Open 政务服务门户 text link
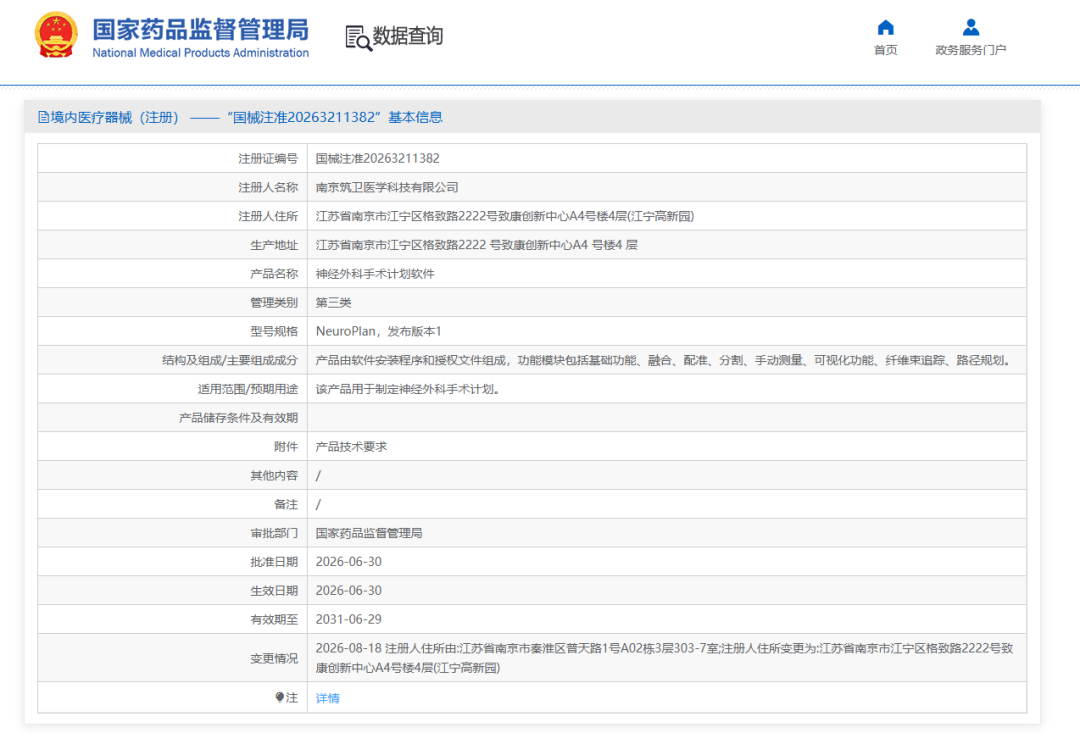1080x744 pixels. (x=970, y=50)
